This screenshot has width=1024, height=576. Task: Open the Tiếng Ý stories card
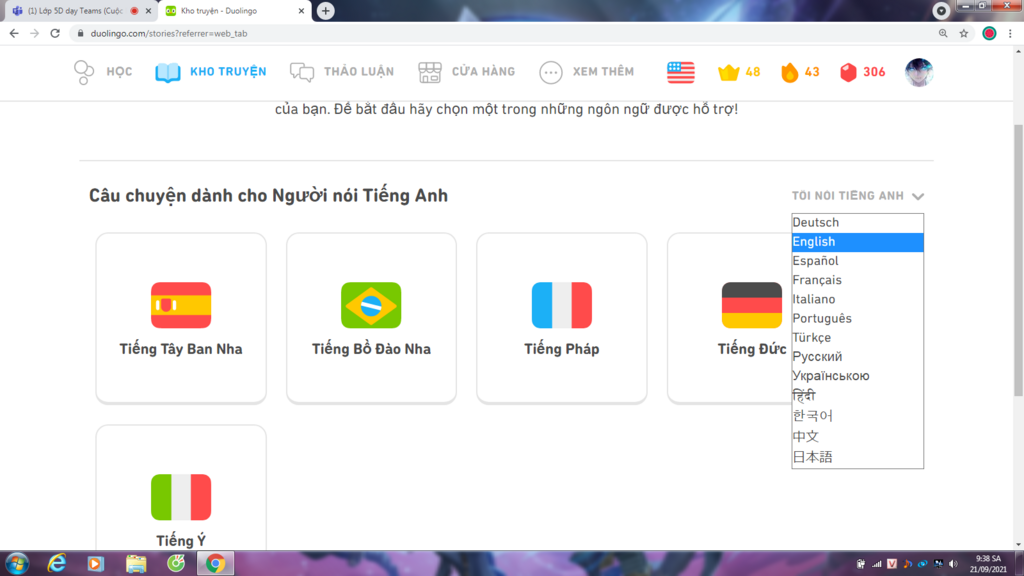point(181,487)
